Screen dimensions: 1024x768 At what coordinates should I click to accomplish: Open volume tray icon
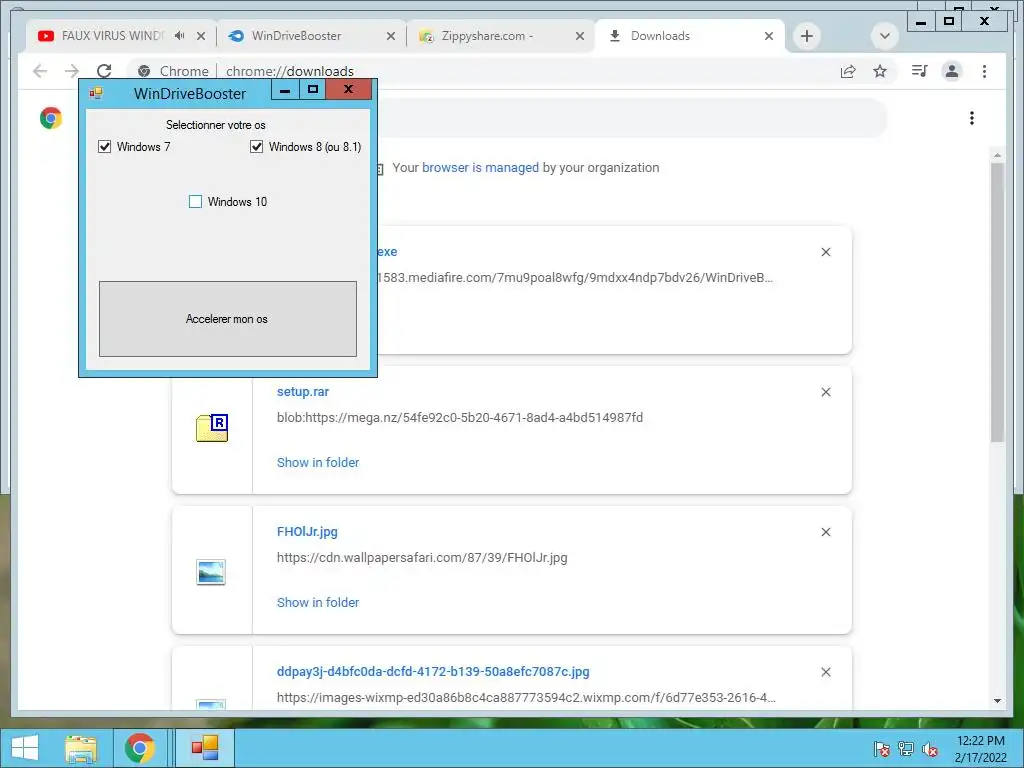click(929, 749)
